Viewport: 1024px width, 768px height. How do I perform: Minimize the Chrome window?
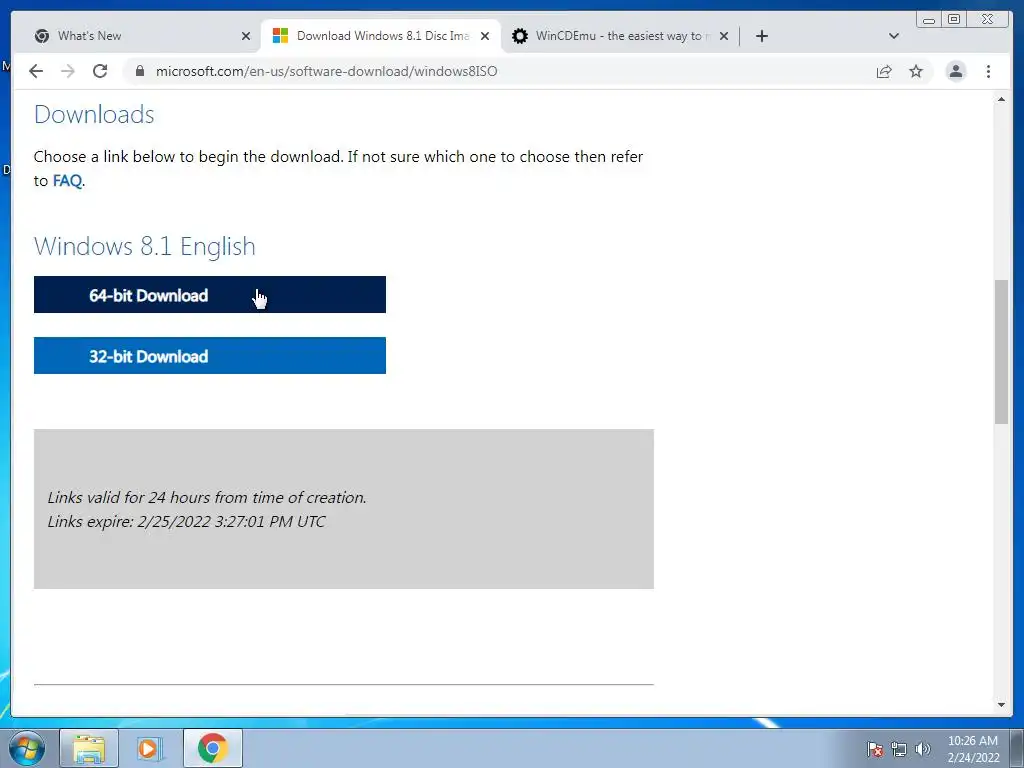point(929,20)
